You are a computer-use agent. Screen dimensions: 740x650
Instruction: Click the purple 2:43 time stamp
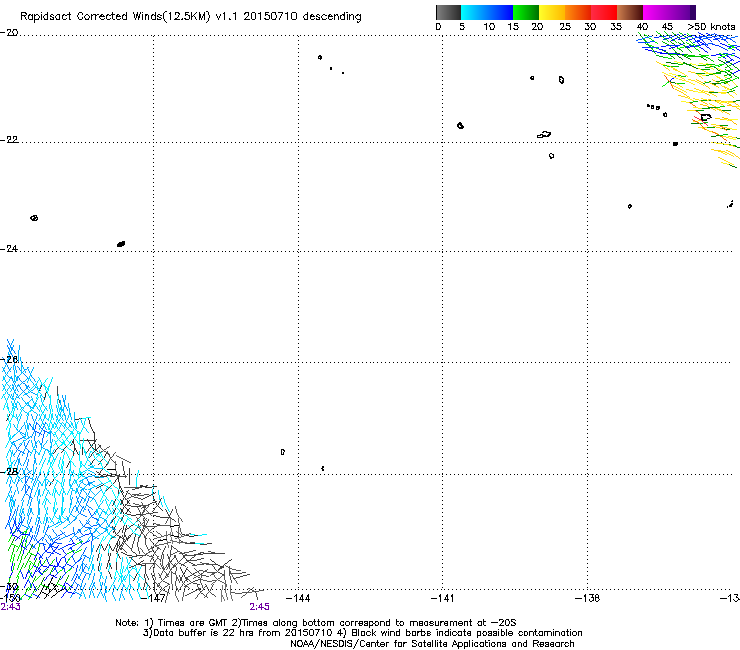coord(10,607)
